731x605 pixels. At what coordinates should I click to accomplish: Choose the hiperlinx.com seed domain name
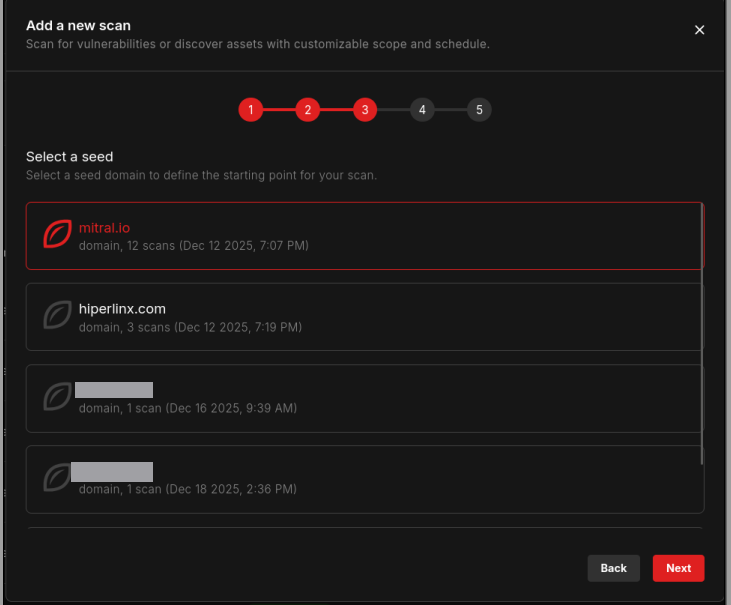point(122,309)
